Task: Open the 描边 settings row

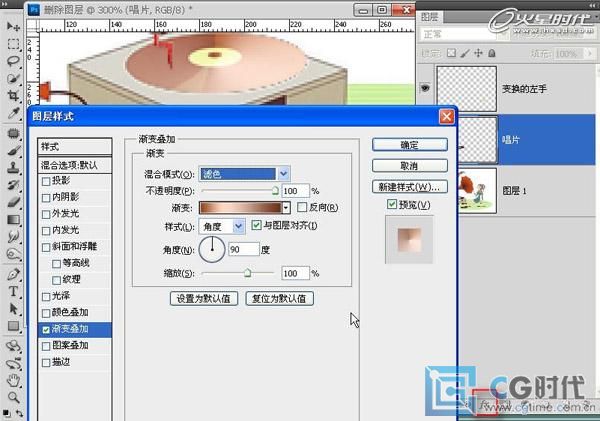Action: [x=75, y=362]
